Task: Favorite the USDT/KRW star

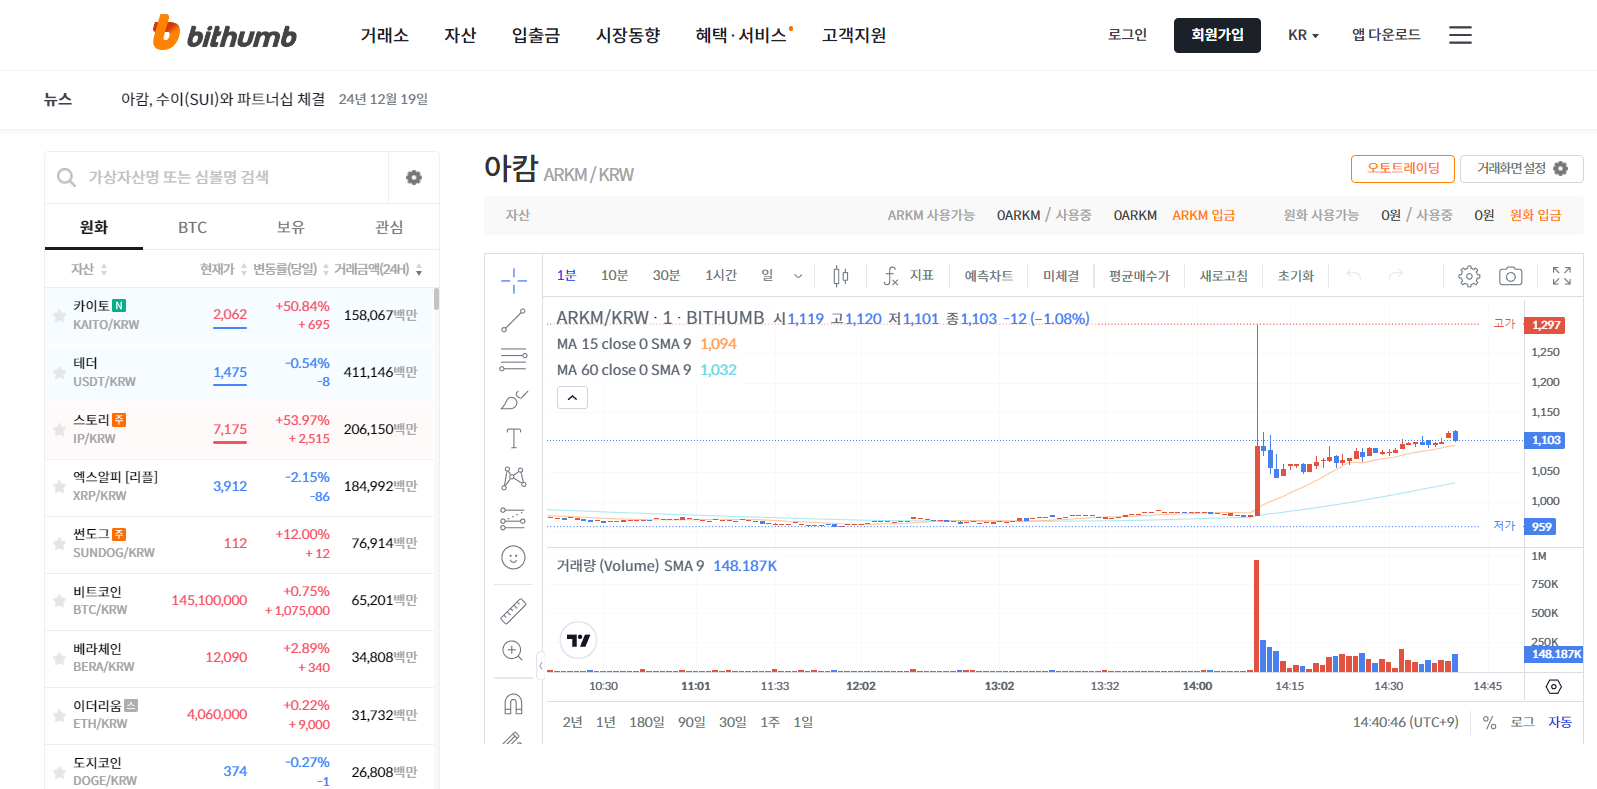Action: click(59, 373)
